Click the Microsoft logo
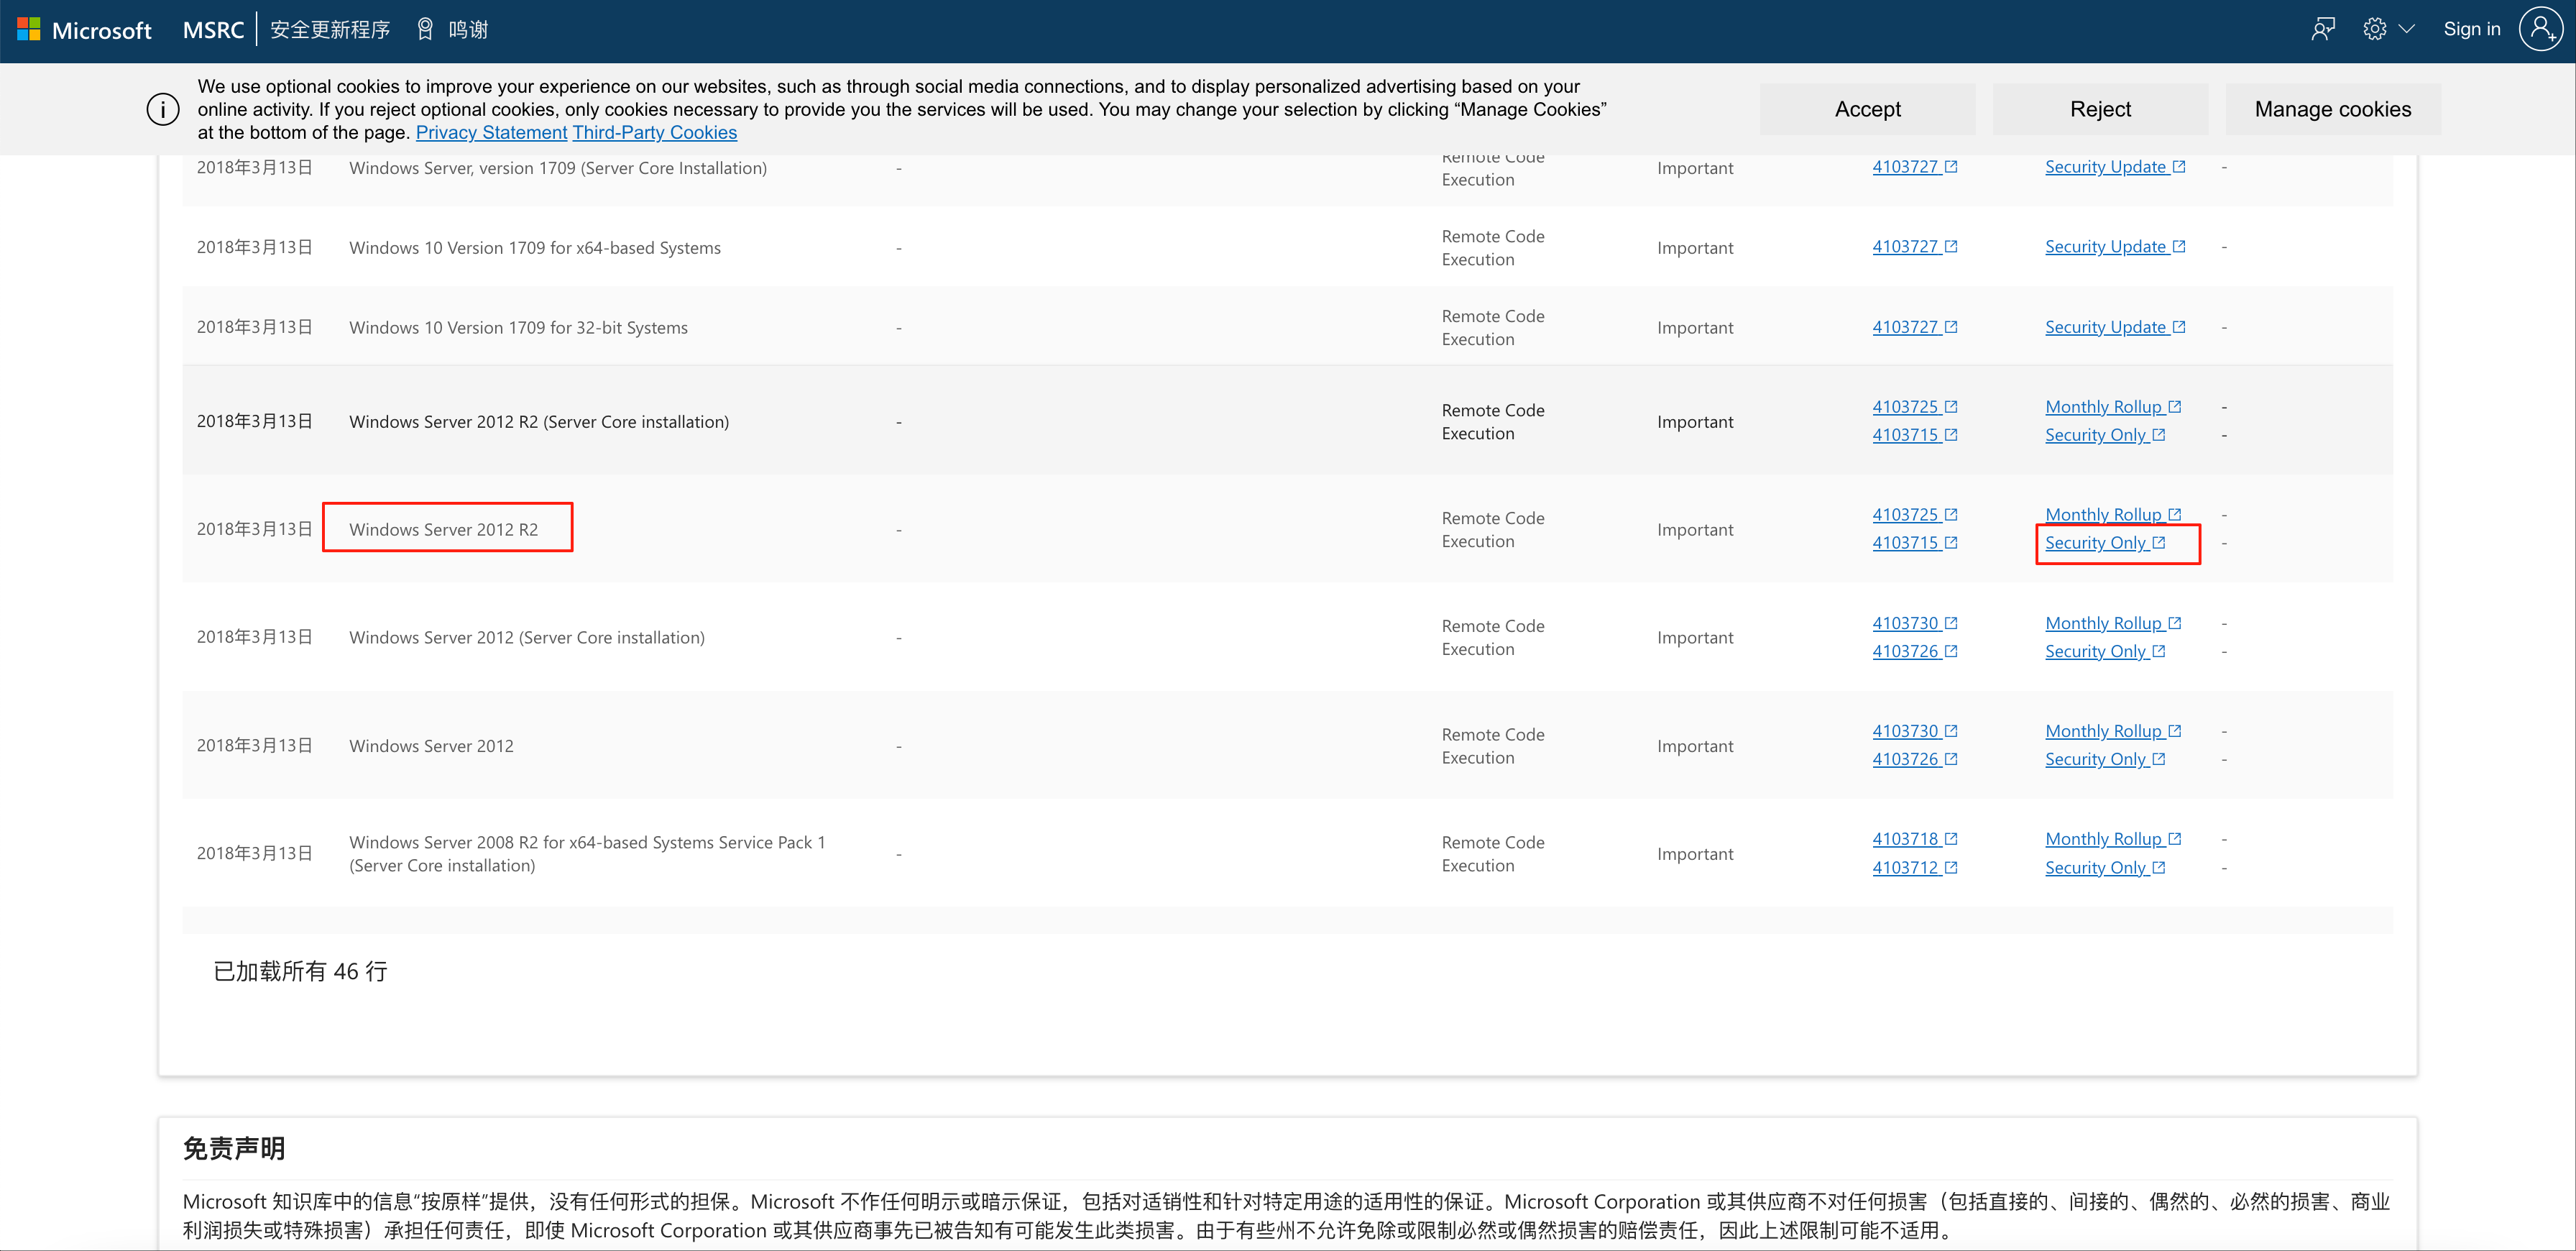The height and width of the screenshot is (1251, 2576). point(84,30)
